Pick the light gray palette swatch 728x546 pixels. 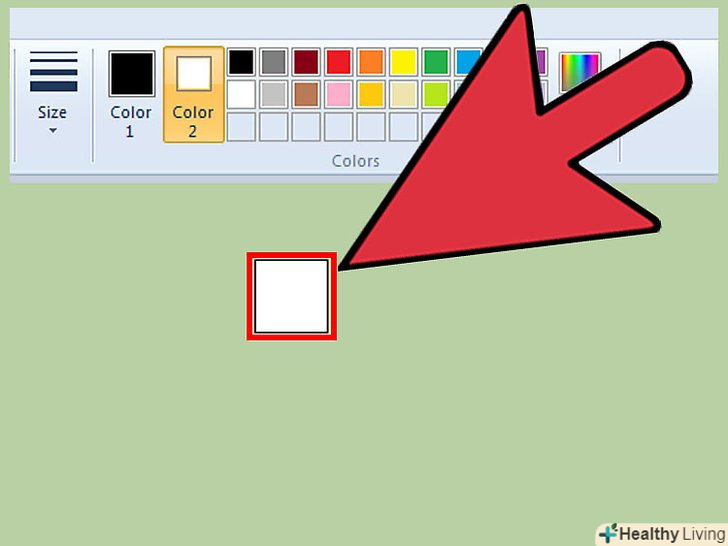click(x=273, y=94)
